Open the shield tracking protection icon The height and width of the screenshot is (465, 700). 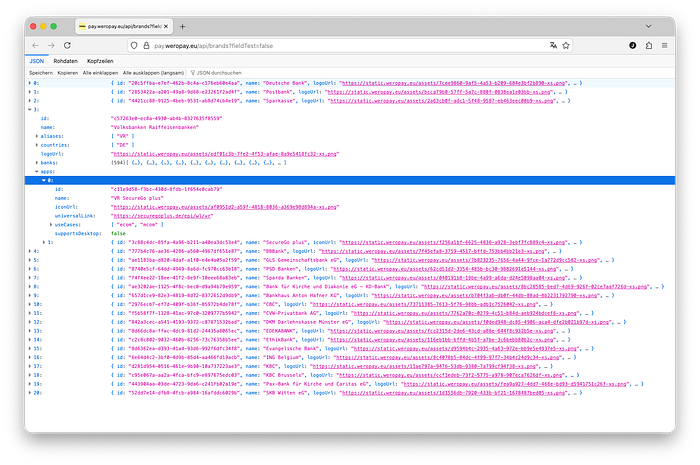pyautogui.click(x=134, y=46)
